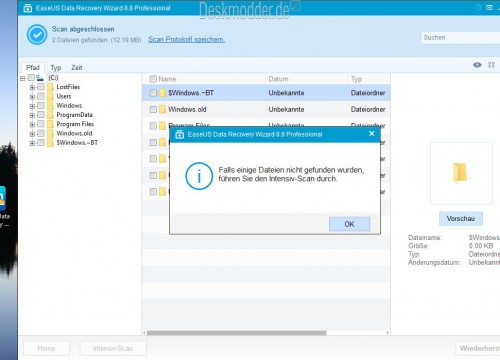Check the (C:) drive checkbox in tree
The height and width of the screenshot is (360, 500).
point(31,78)
